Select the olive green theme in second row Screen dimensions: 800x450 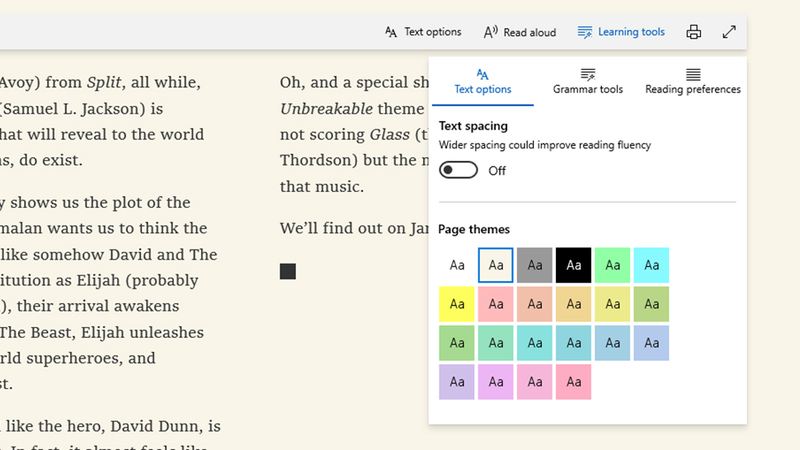click(x=651, y=304)
